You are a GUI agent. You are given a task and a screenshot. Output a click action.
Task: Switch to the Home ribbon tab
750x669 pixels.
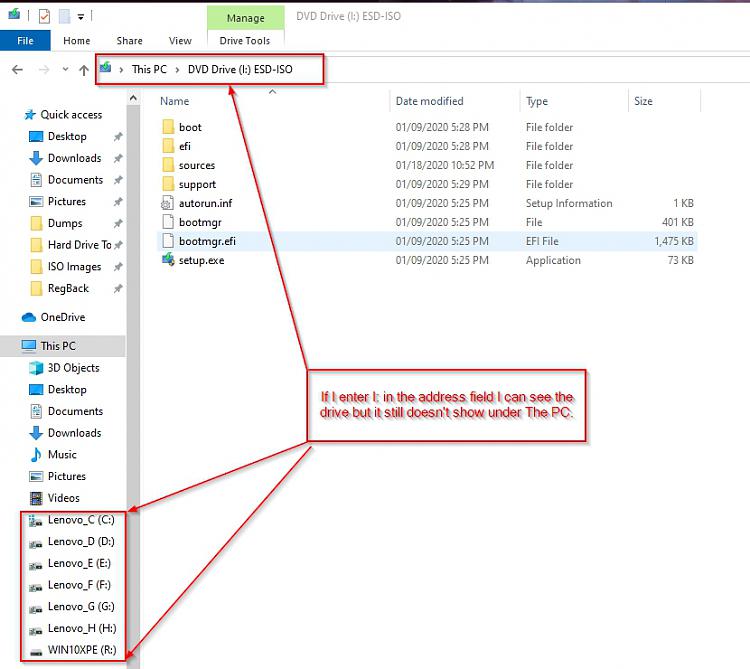pos(77,41)
